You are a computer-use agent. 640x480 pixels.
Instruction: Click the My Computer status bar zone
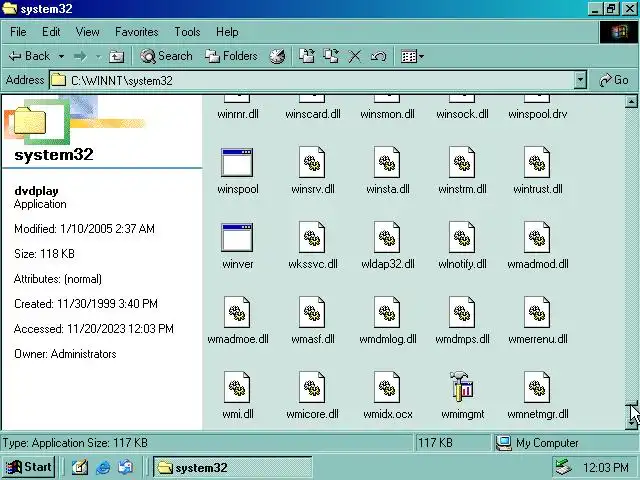click(565, 443)
